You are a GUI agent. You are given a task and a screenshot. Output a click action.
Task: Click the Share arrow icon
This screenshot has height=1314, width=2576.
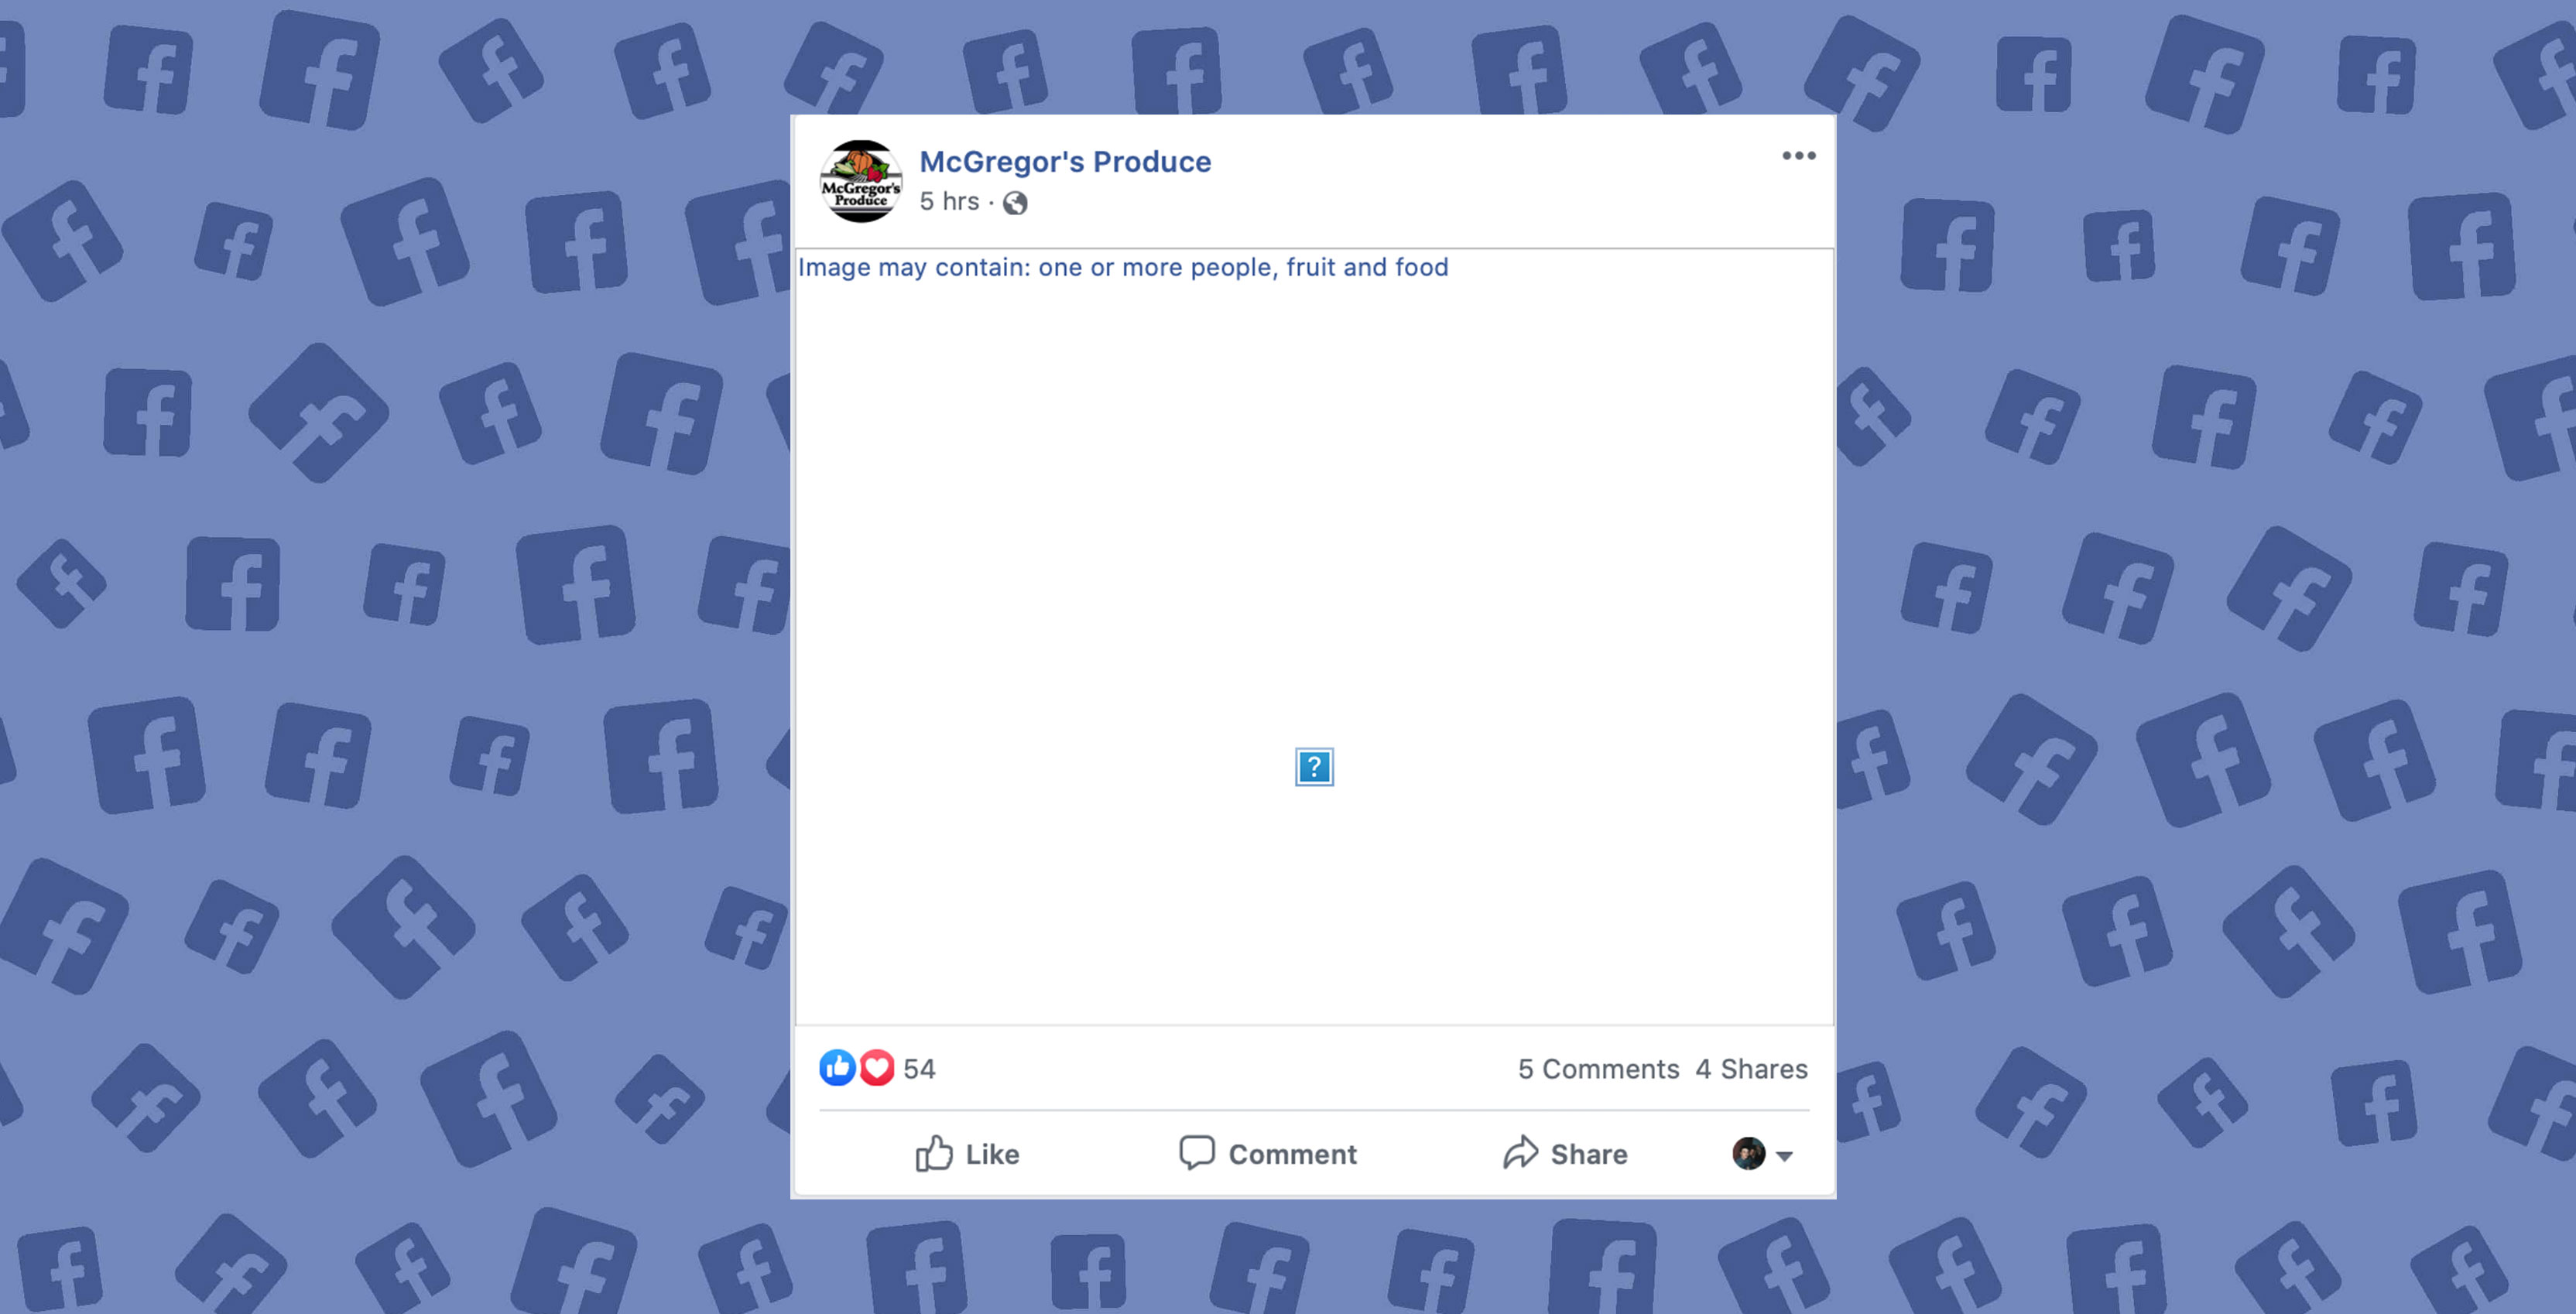(x=1520, y=1153)
